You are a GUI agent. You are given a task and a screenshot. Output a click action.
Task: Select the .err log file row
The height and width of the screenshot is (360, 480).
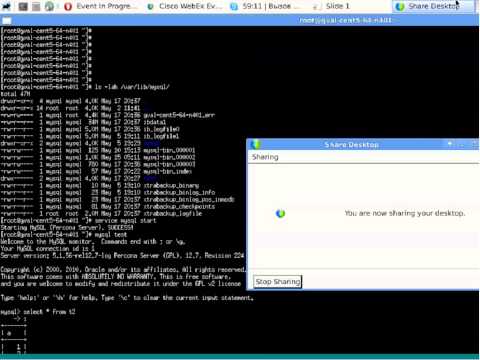pos(108,115)
